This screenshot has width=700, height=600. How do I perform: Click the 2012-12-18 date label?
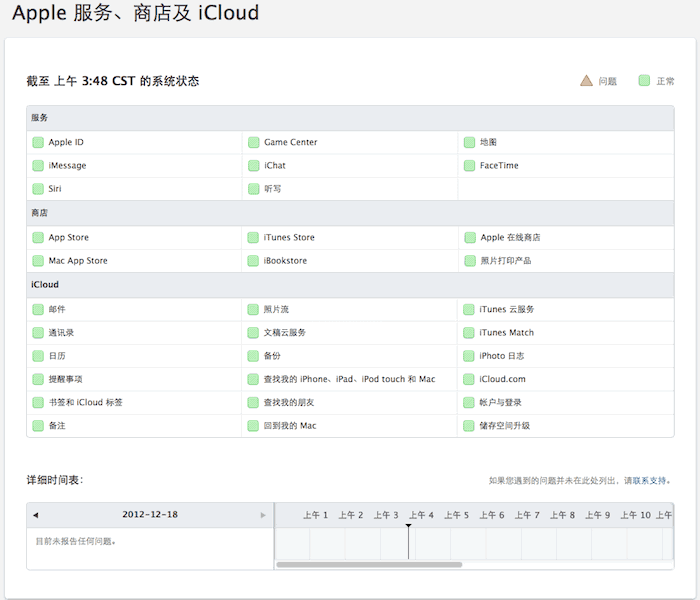pyautogui.click(x=150, y=515)
